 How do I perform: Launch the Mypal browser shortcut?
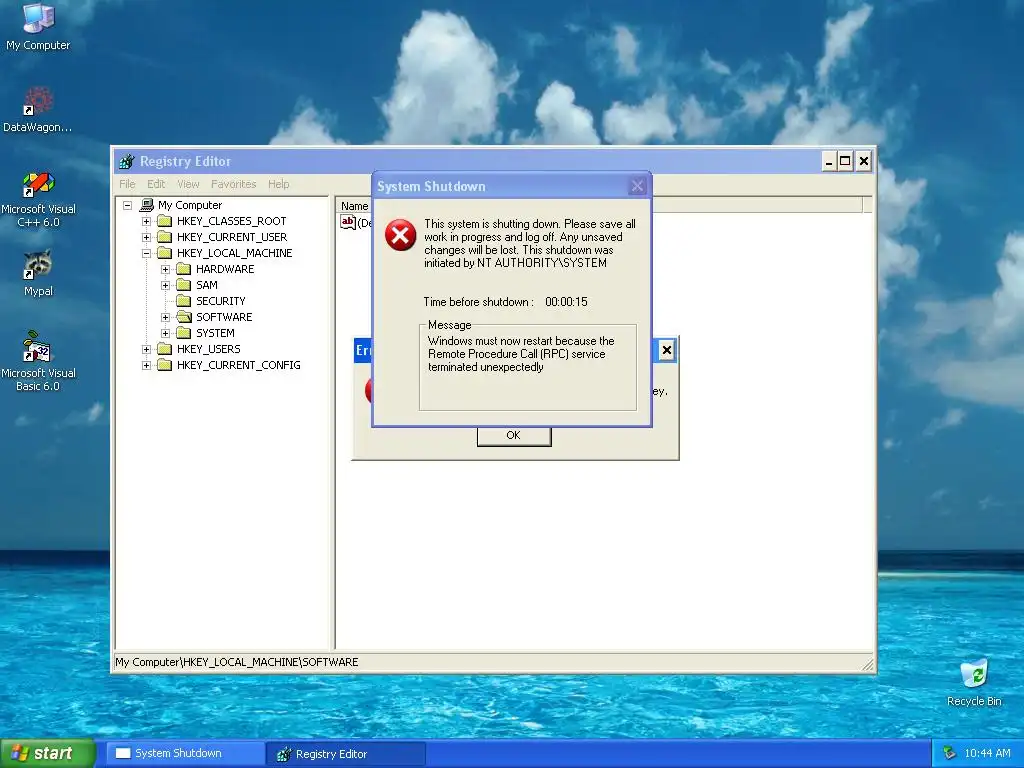pos(38,273)
